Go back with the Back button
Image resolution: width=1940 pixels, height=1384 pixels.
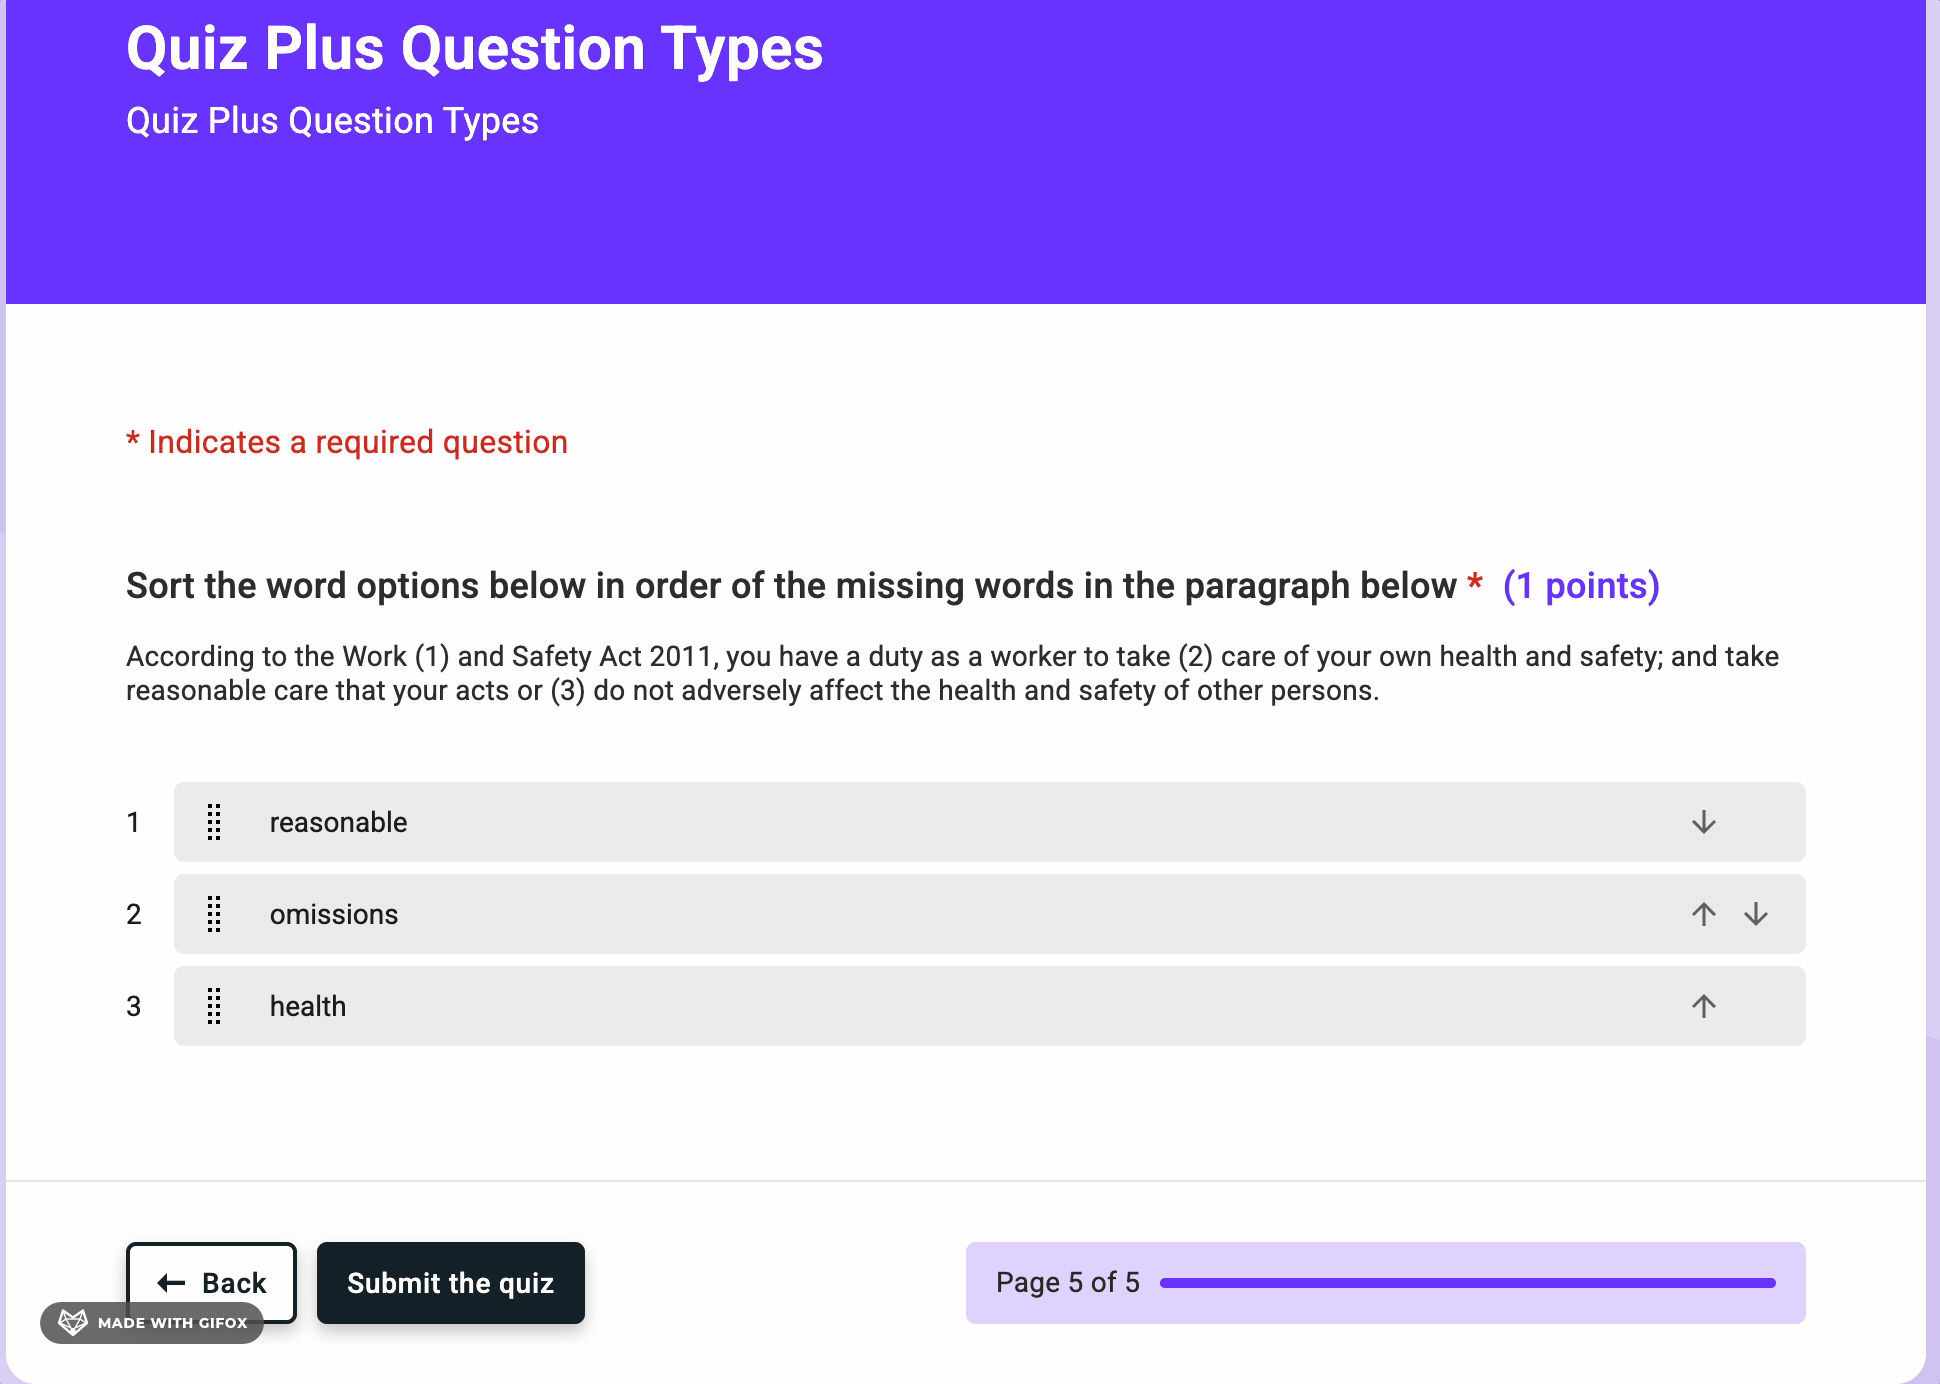tap(211, 1283)
